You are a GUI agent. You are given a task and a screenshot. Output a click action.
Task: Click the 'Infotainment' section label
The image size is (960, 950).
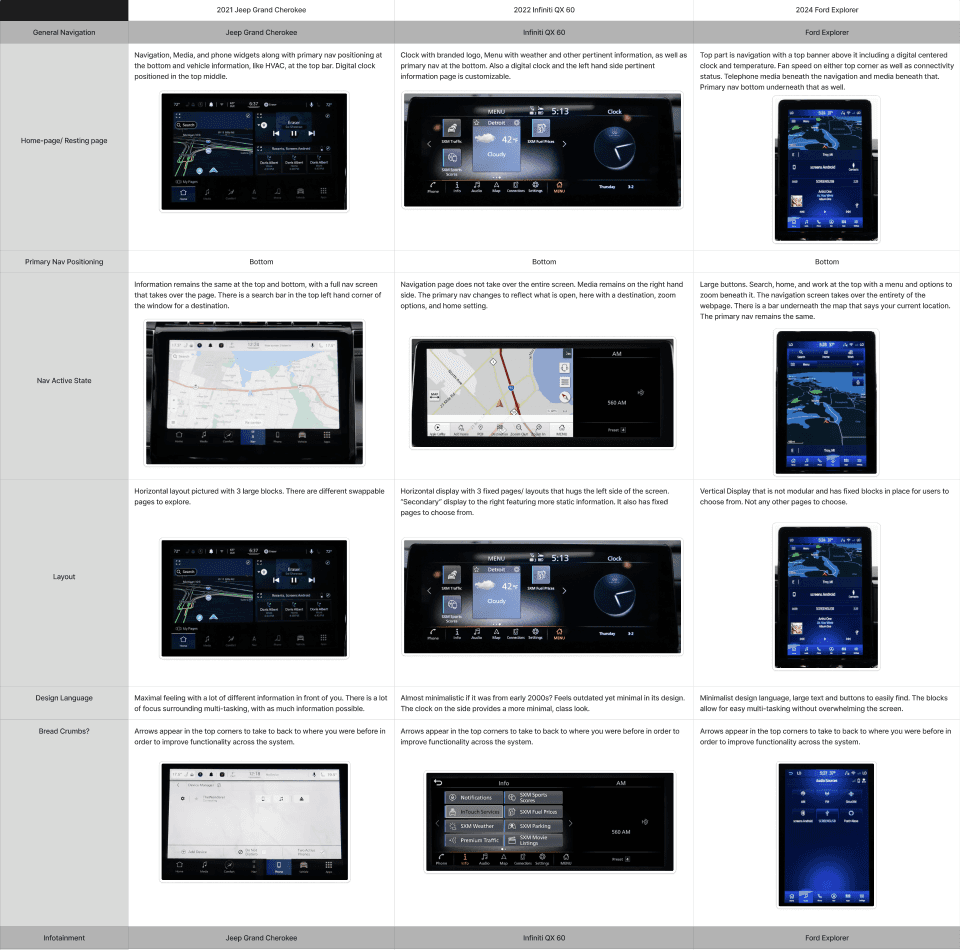(64, 937)
